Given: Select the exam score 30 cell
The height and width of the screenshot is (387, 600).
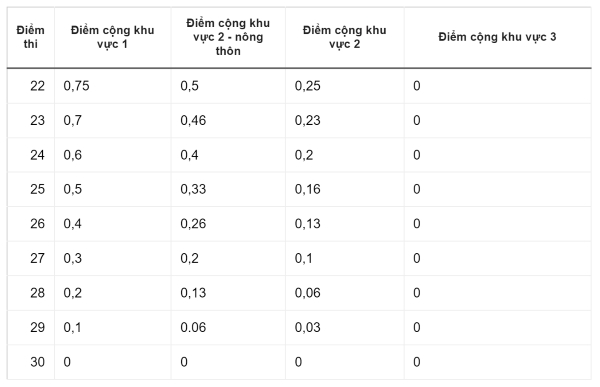Looking at the screenshot, I should click(31, 362).
